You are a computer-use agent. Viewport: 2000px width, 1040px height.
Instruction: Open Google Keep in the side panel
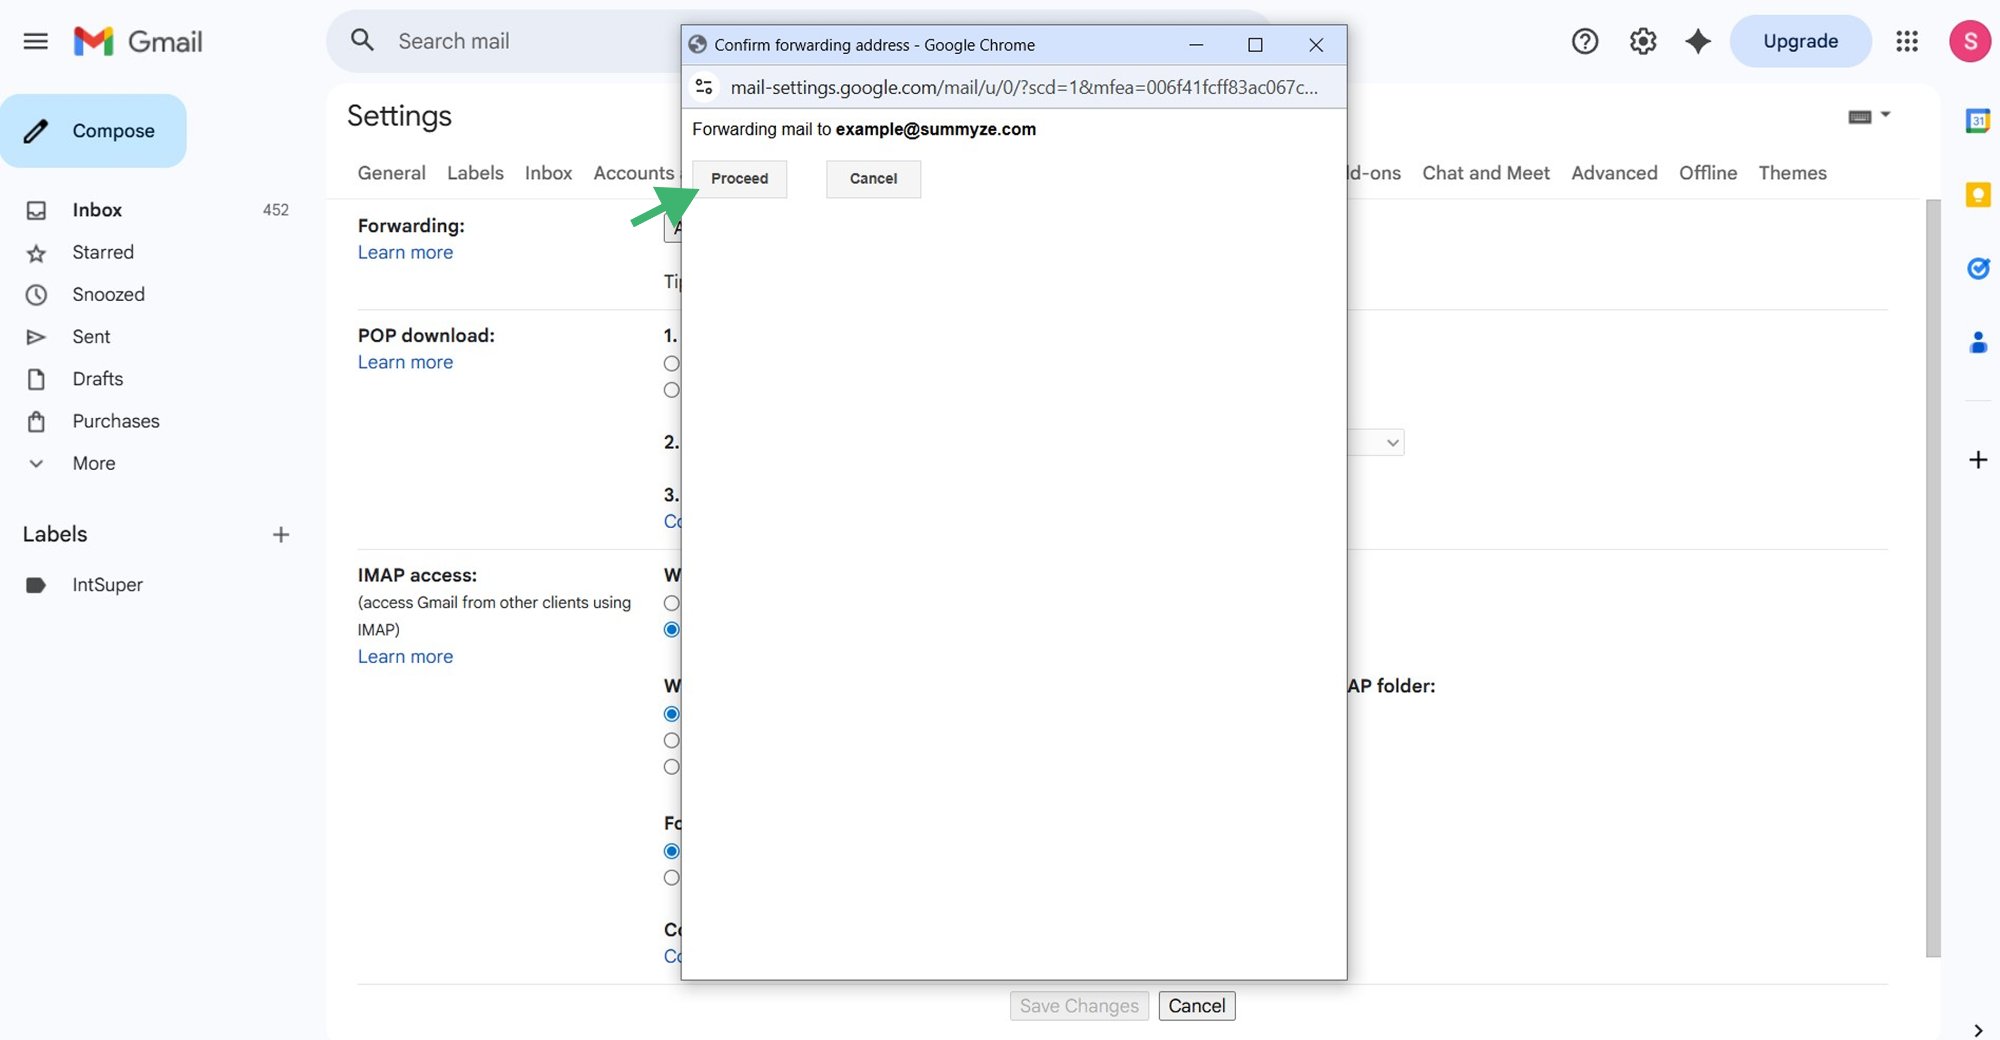(x=1978, y=195)
